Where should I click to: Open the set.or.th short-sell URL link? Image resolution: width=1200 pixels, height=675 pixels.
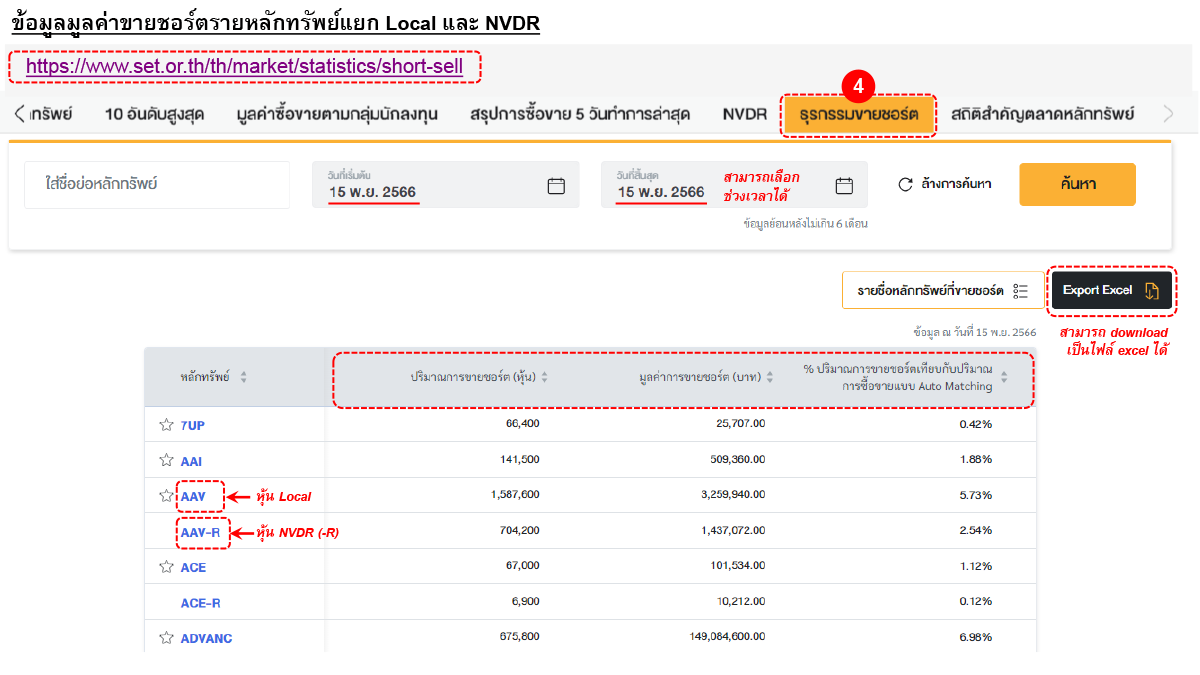tap(245, 67)
